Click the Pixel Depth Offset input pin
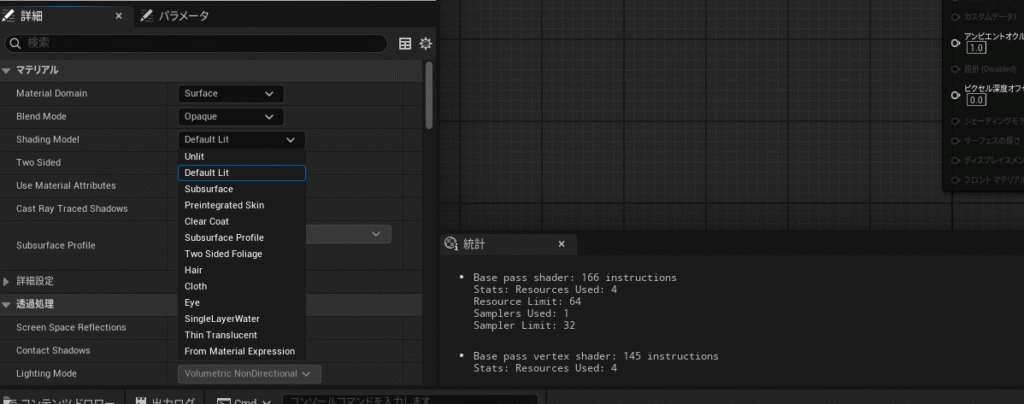This screenshot has height=404, width=1024. point(955,95)
